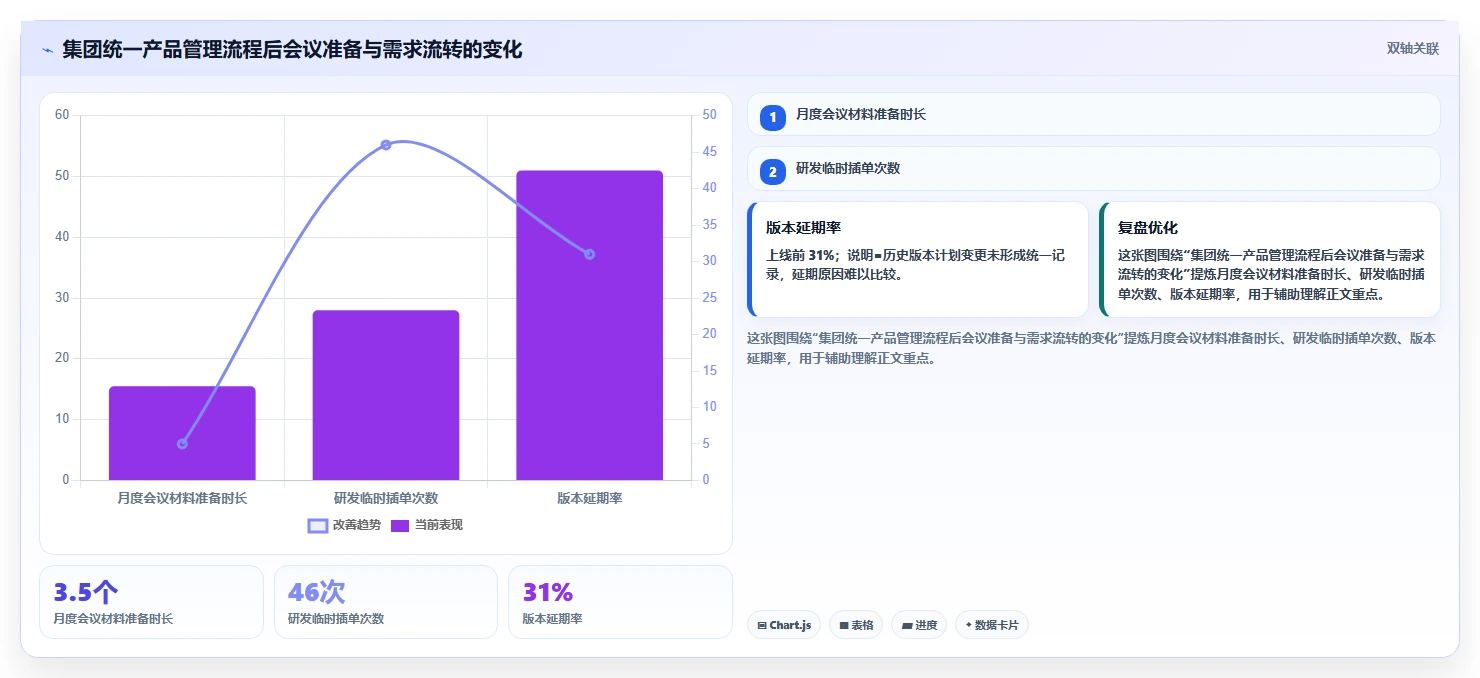The width and height of the screenshot is (1480, 678).
Task: Open list item 2 研发临时插单次数
Action: point(1094,168)
